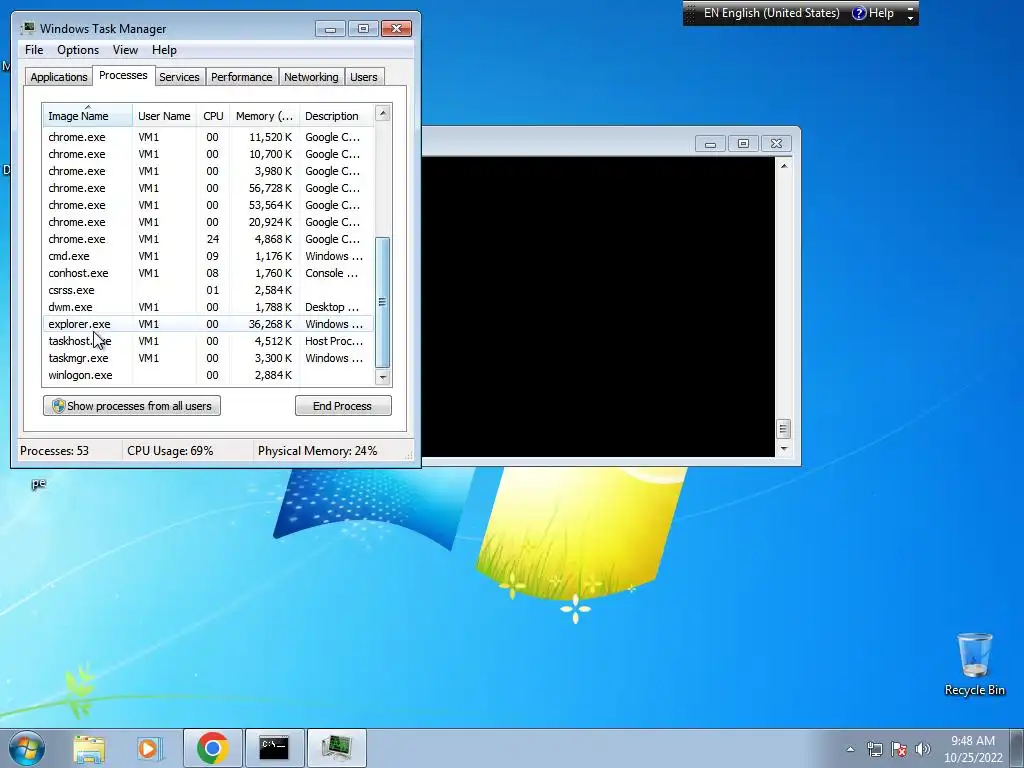The width and height of the screenshot is (1024, 768).
Task: Sort processes by User Name column
Action: pos(165,116)
